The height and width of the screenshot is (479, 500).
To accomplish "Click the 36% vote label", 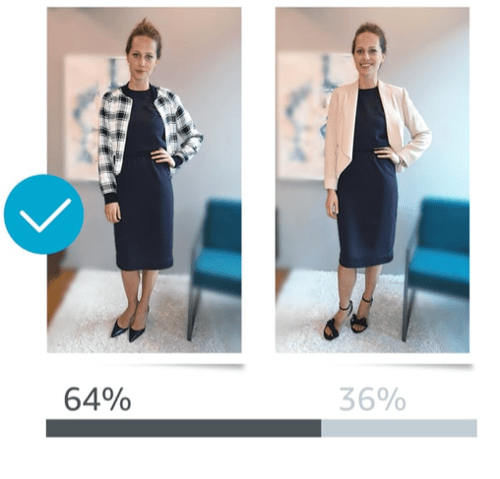I will [372, 399].
